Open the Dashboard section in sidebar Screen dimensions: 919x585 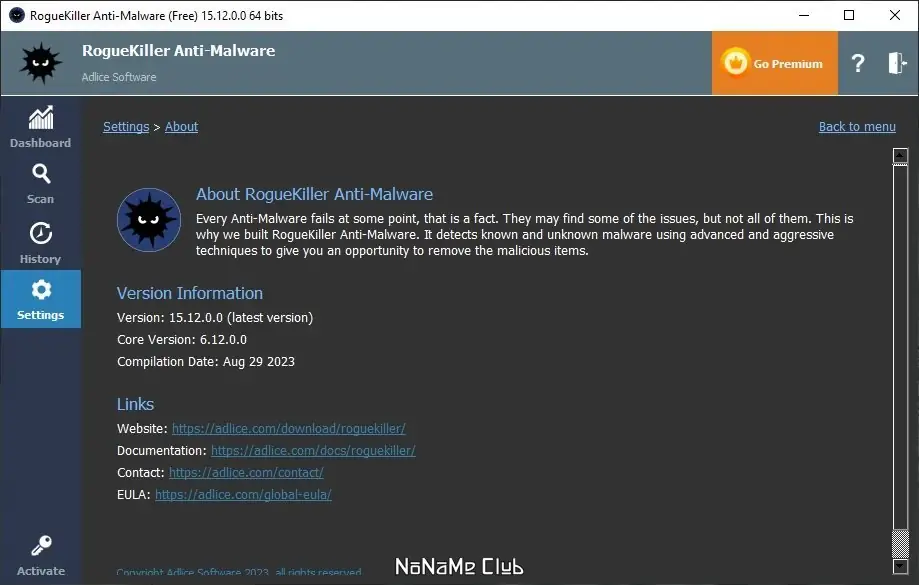40,127
